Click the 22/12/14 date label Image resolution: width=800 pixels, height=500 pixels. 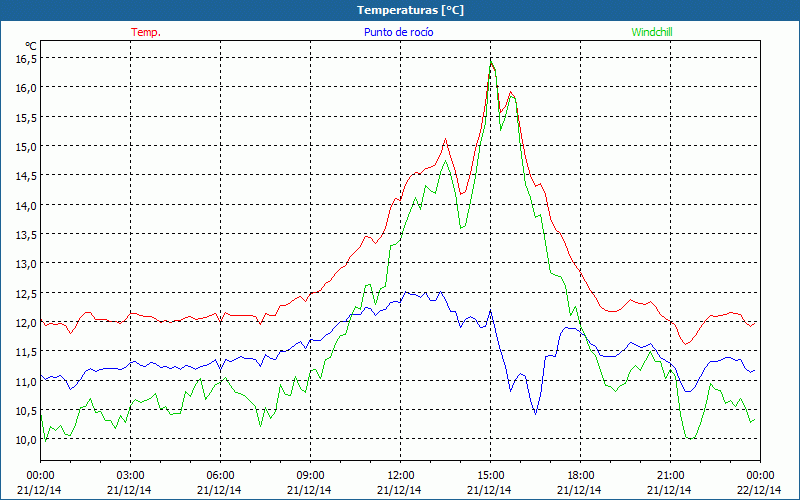click(759, 490)
